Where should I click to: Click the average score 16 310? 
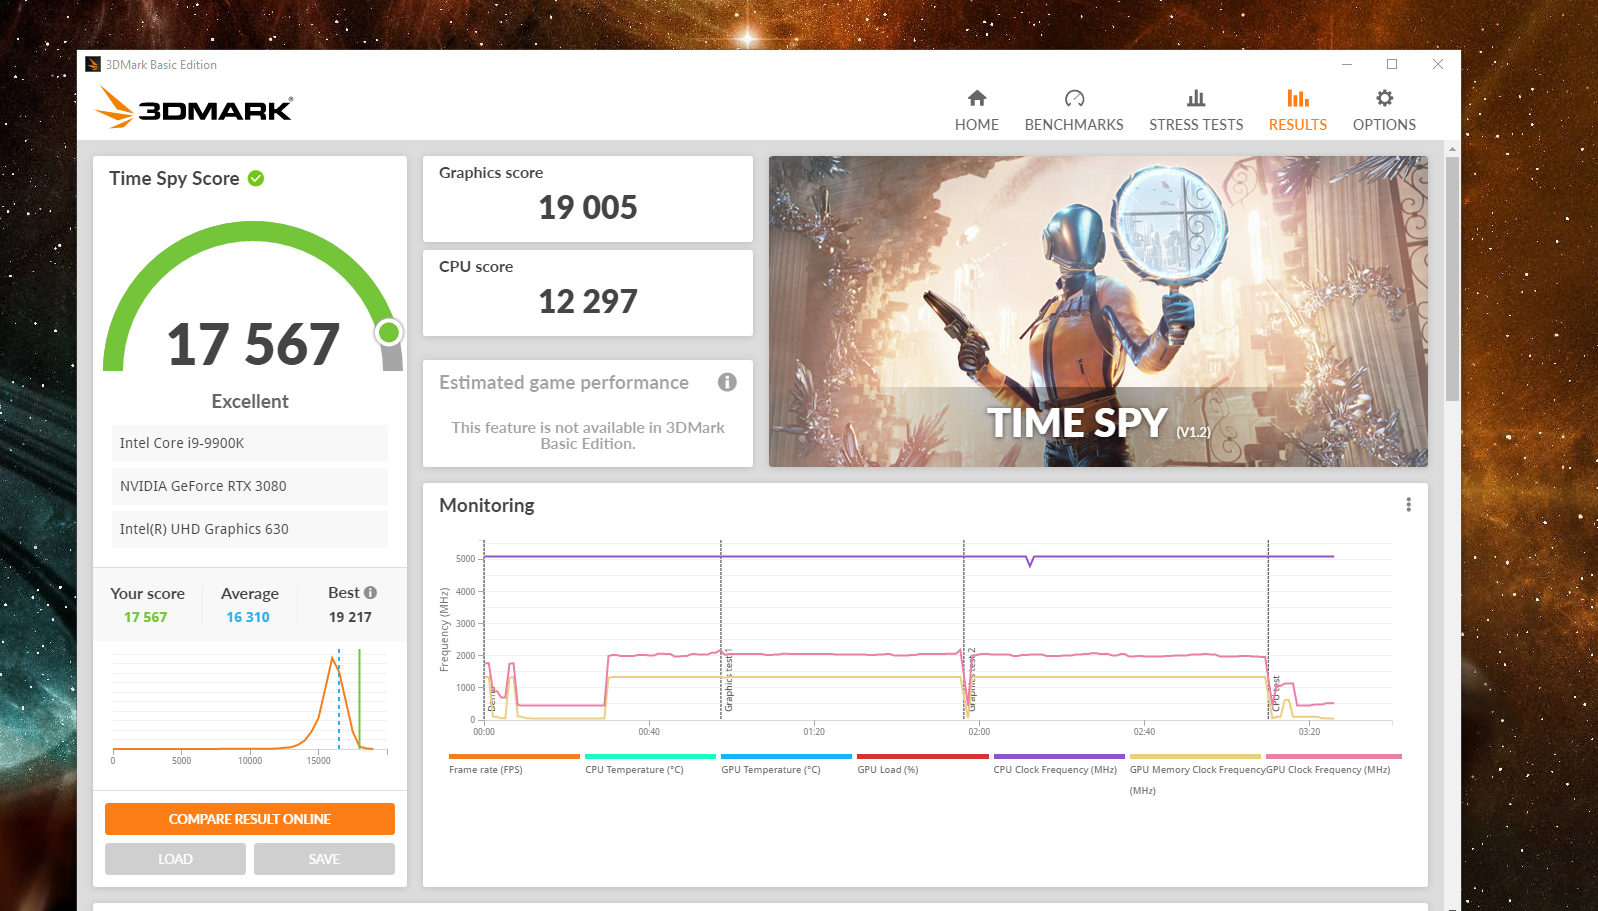tap(248, 617)
